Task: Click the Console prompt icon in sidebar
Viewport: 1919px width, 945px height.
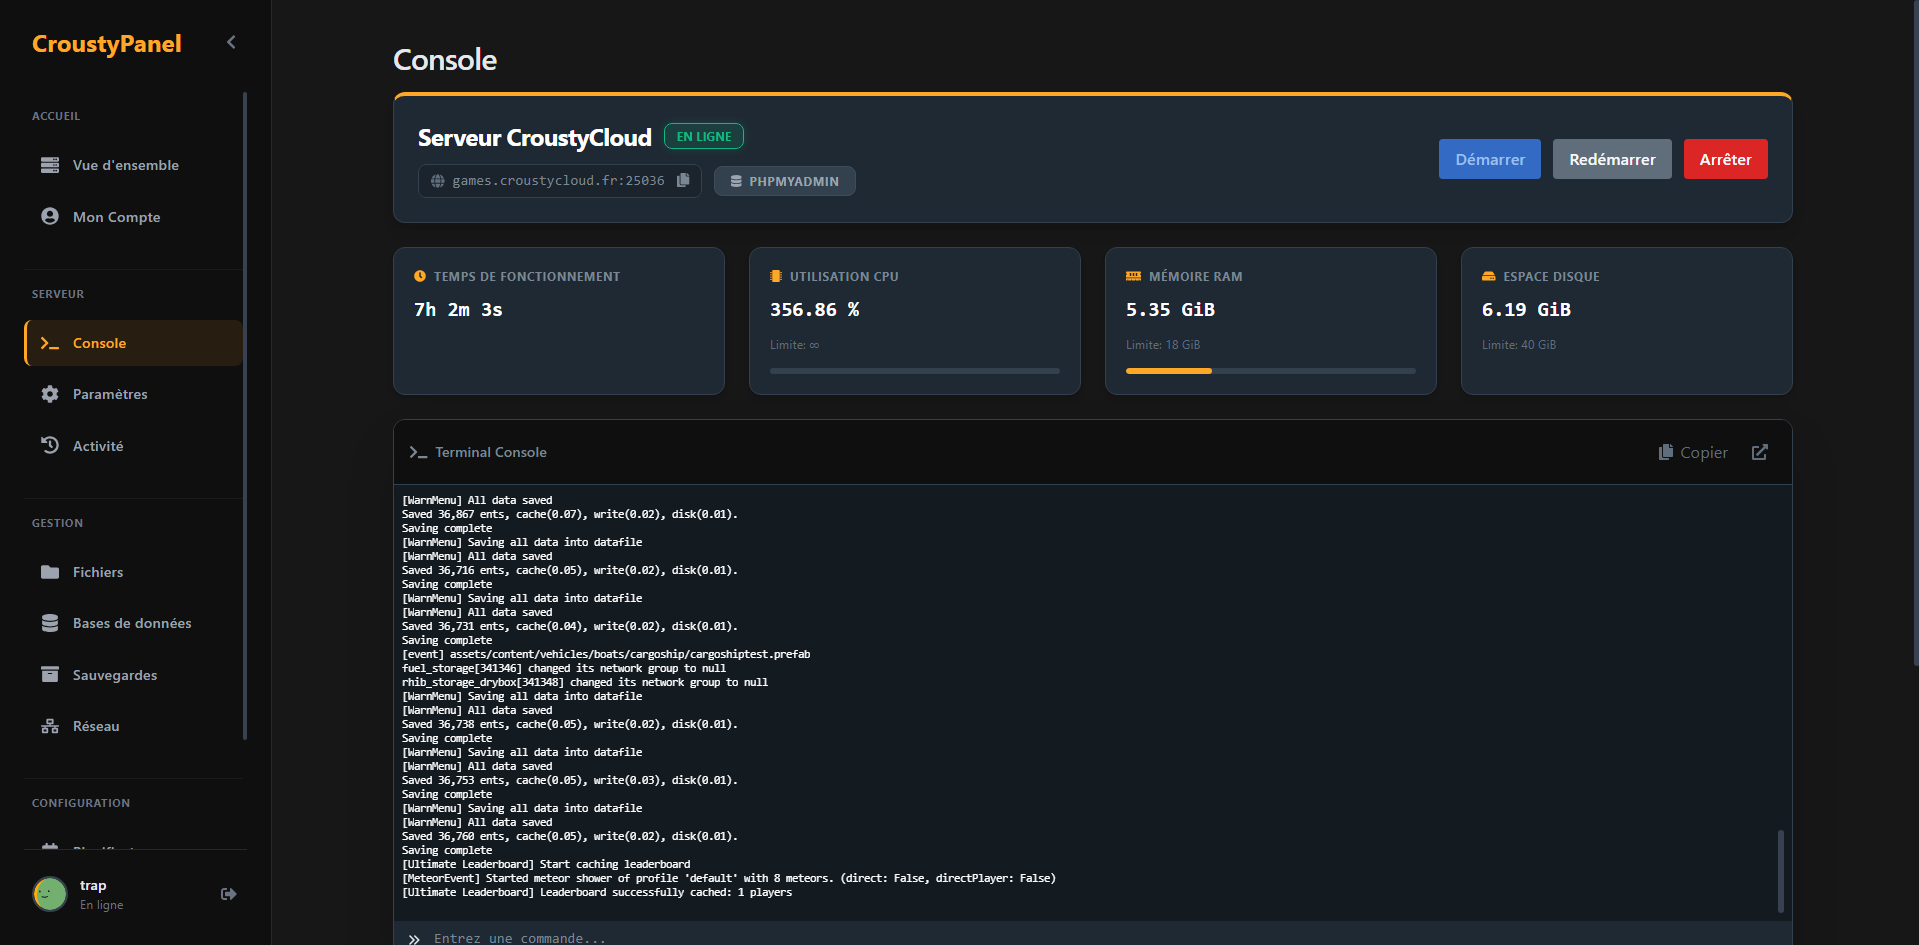Action: click(x=50, y=343)
